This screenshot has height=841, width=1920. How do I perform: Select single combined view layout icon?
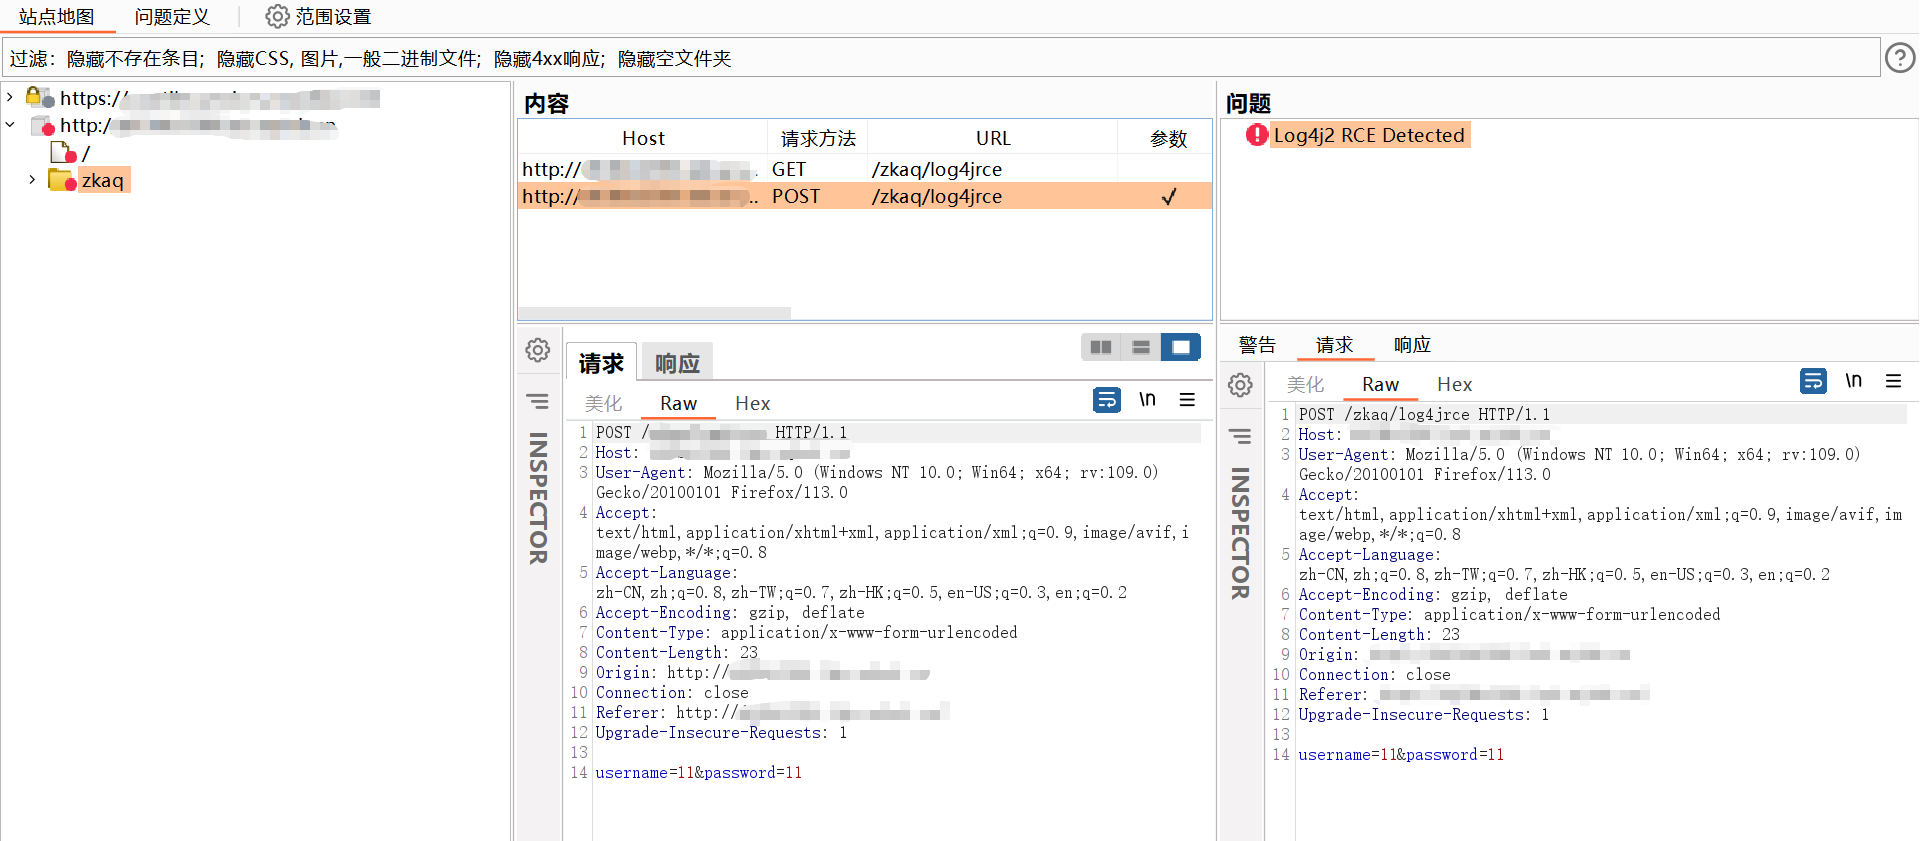[1181, 347]
